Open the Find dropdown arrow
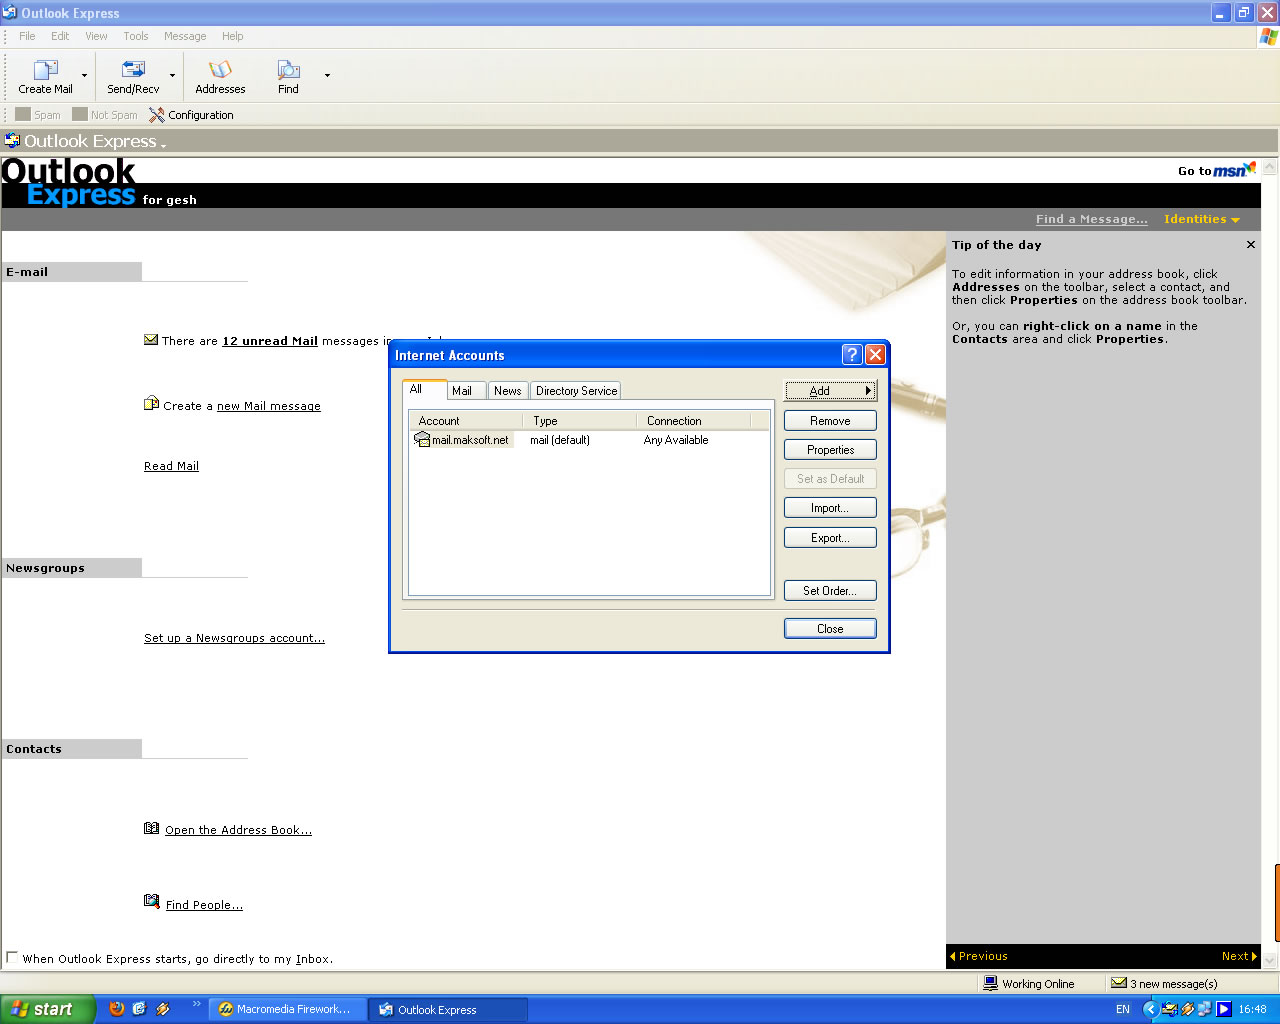Viewport: 1280px width, 1024px height. (x=327, y=75)
